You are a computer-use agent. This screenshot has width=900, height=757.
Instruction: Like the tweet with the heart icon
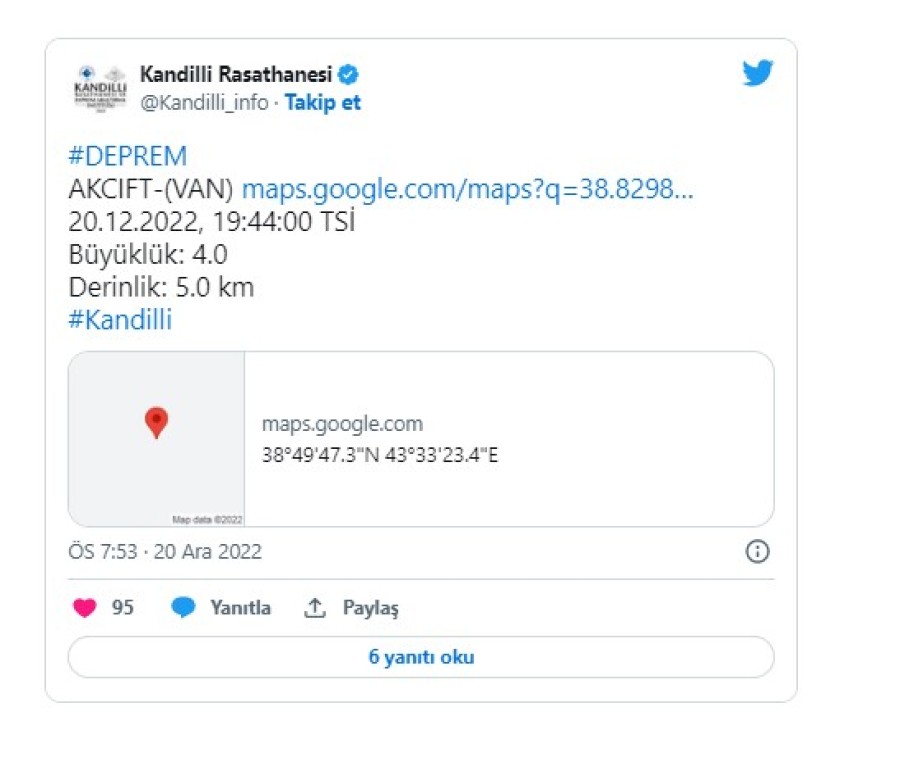85,608
